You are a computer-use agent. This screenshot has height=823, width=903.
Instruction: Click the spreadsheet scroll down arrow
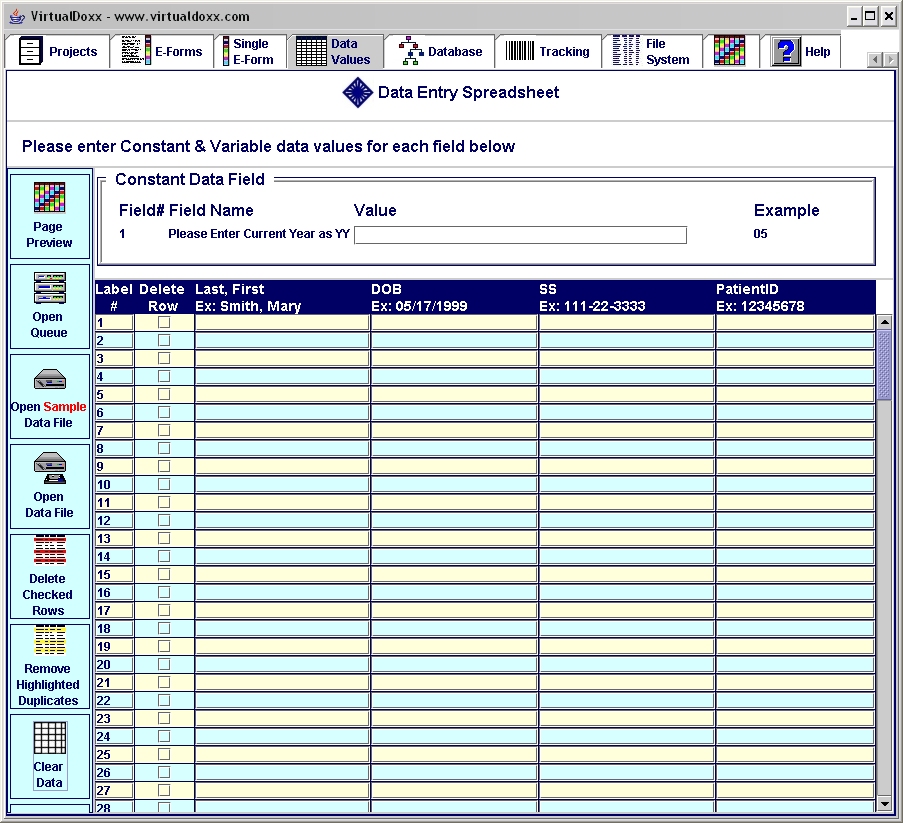pyautogui.click(x=885, y=804)
